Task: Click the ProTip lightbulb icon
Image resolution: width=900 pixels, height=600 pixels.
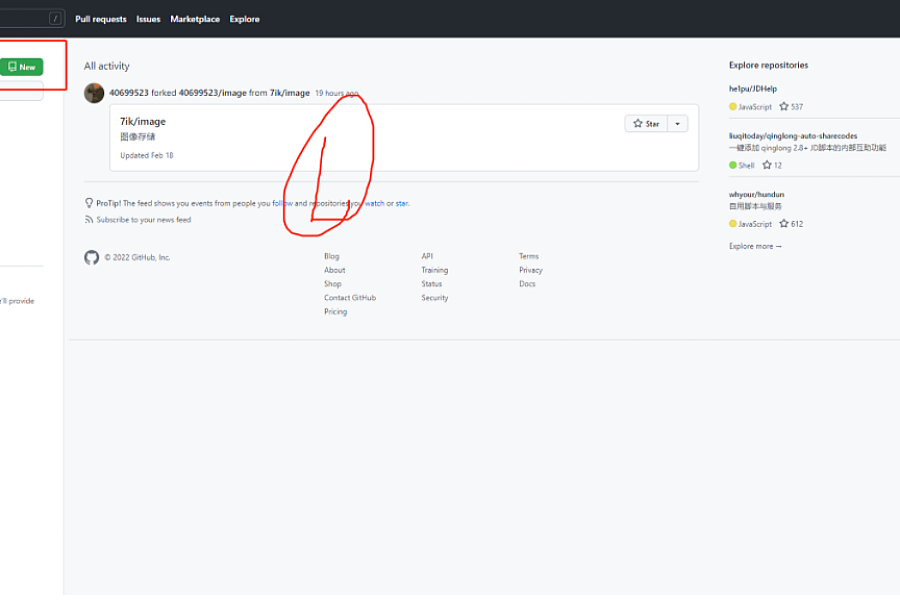Action: coord(89,203)
